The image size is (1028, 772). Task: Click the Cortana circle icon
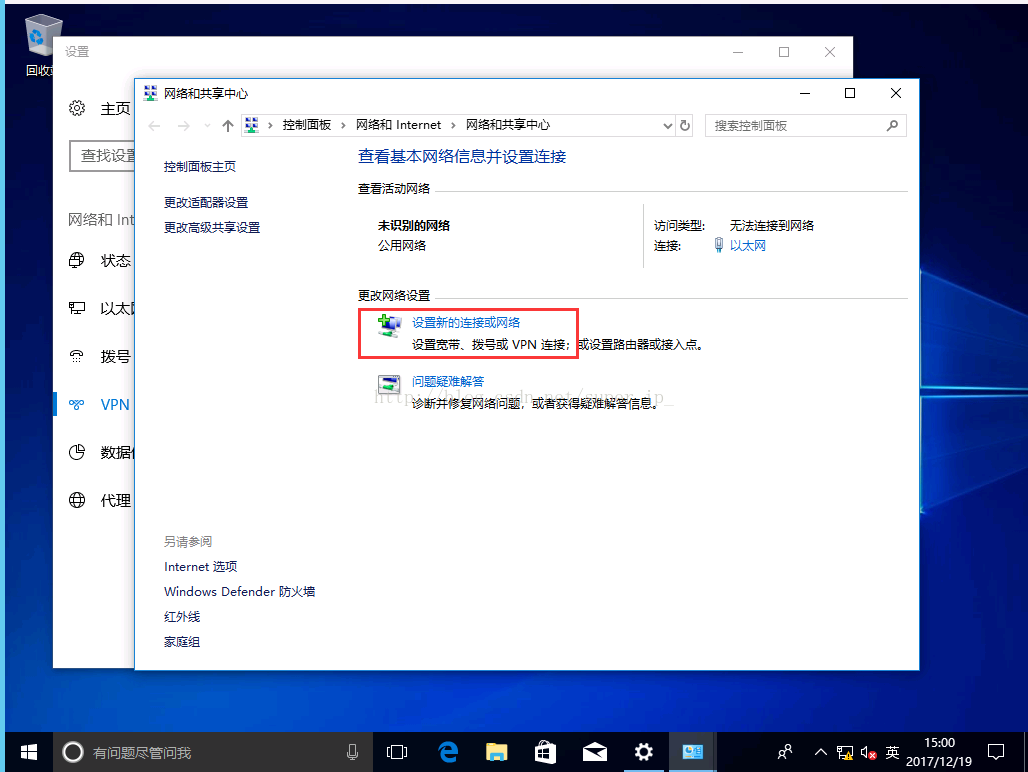73,752
